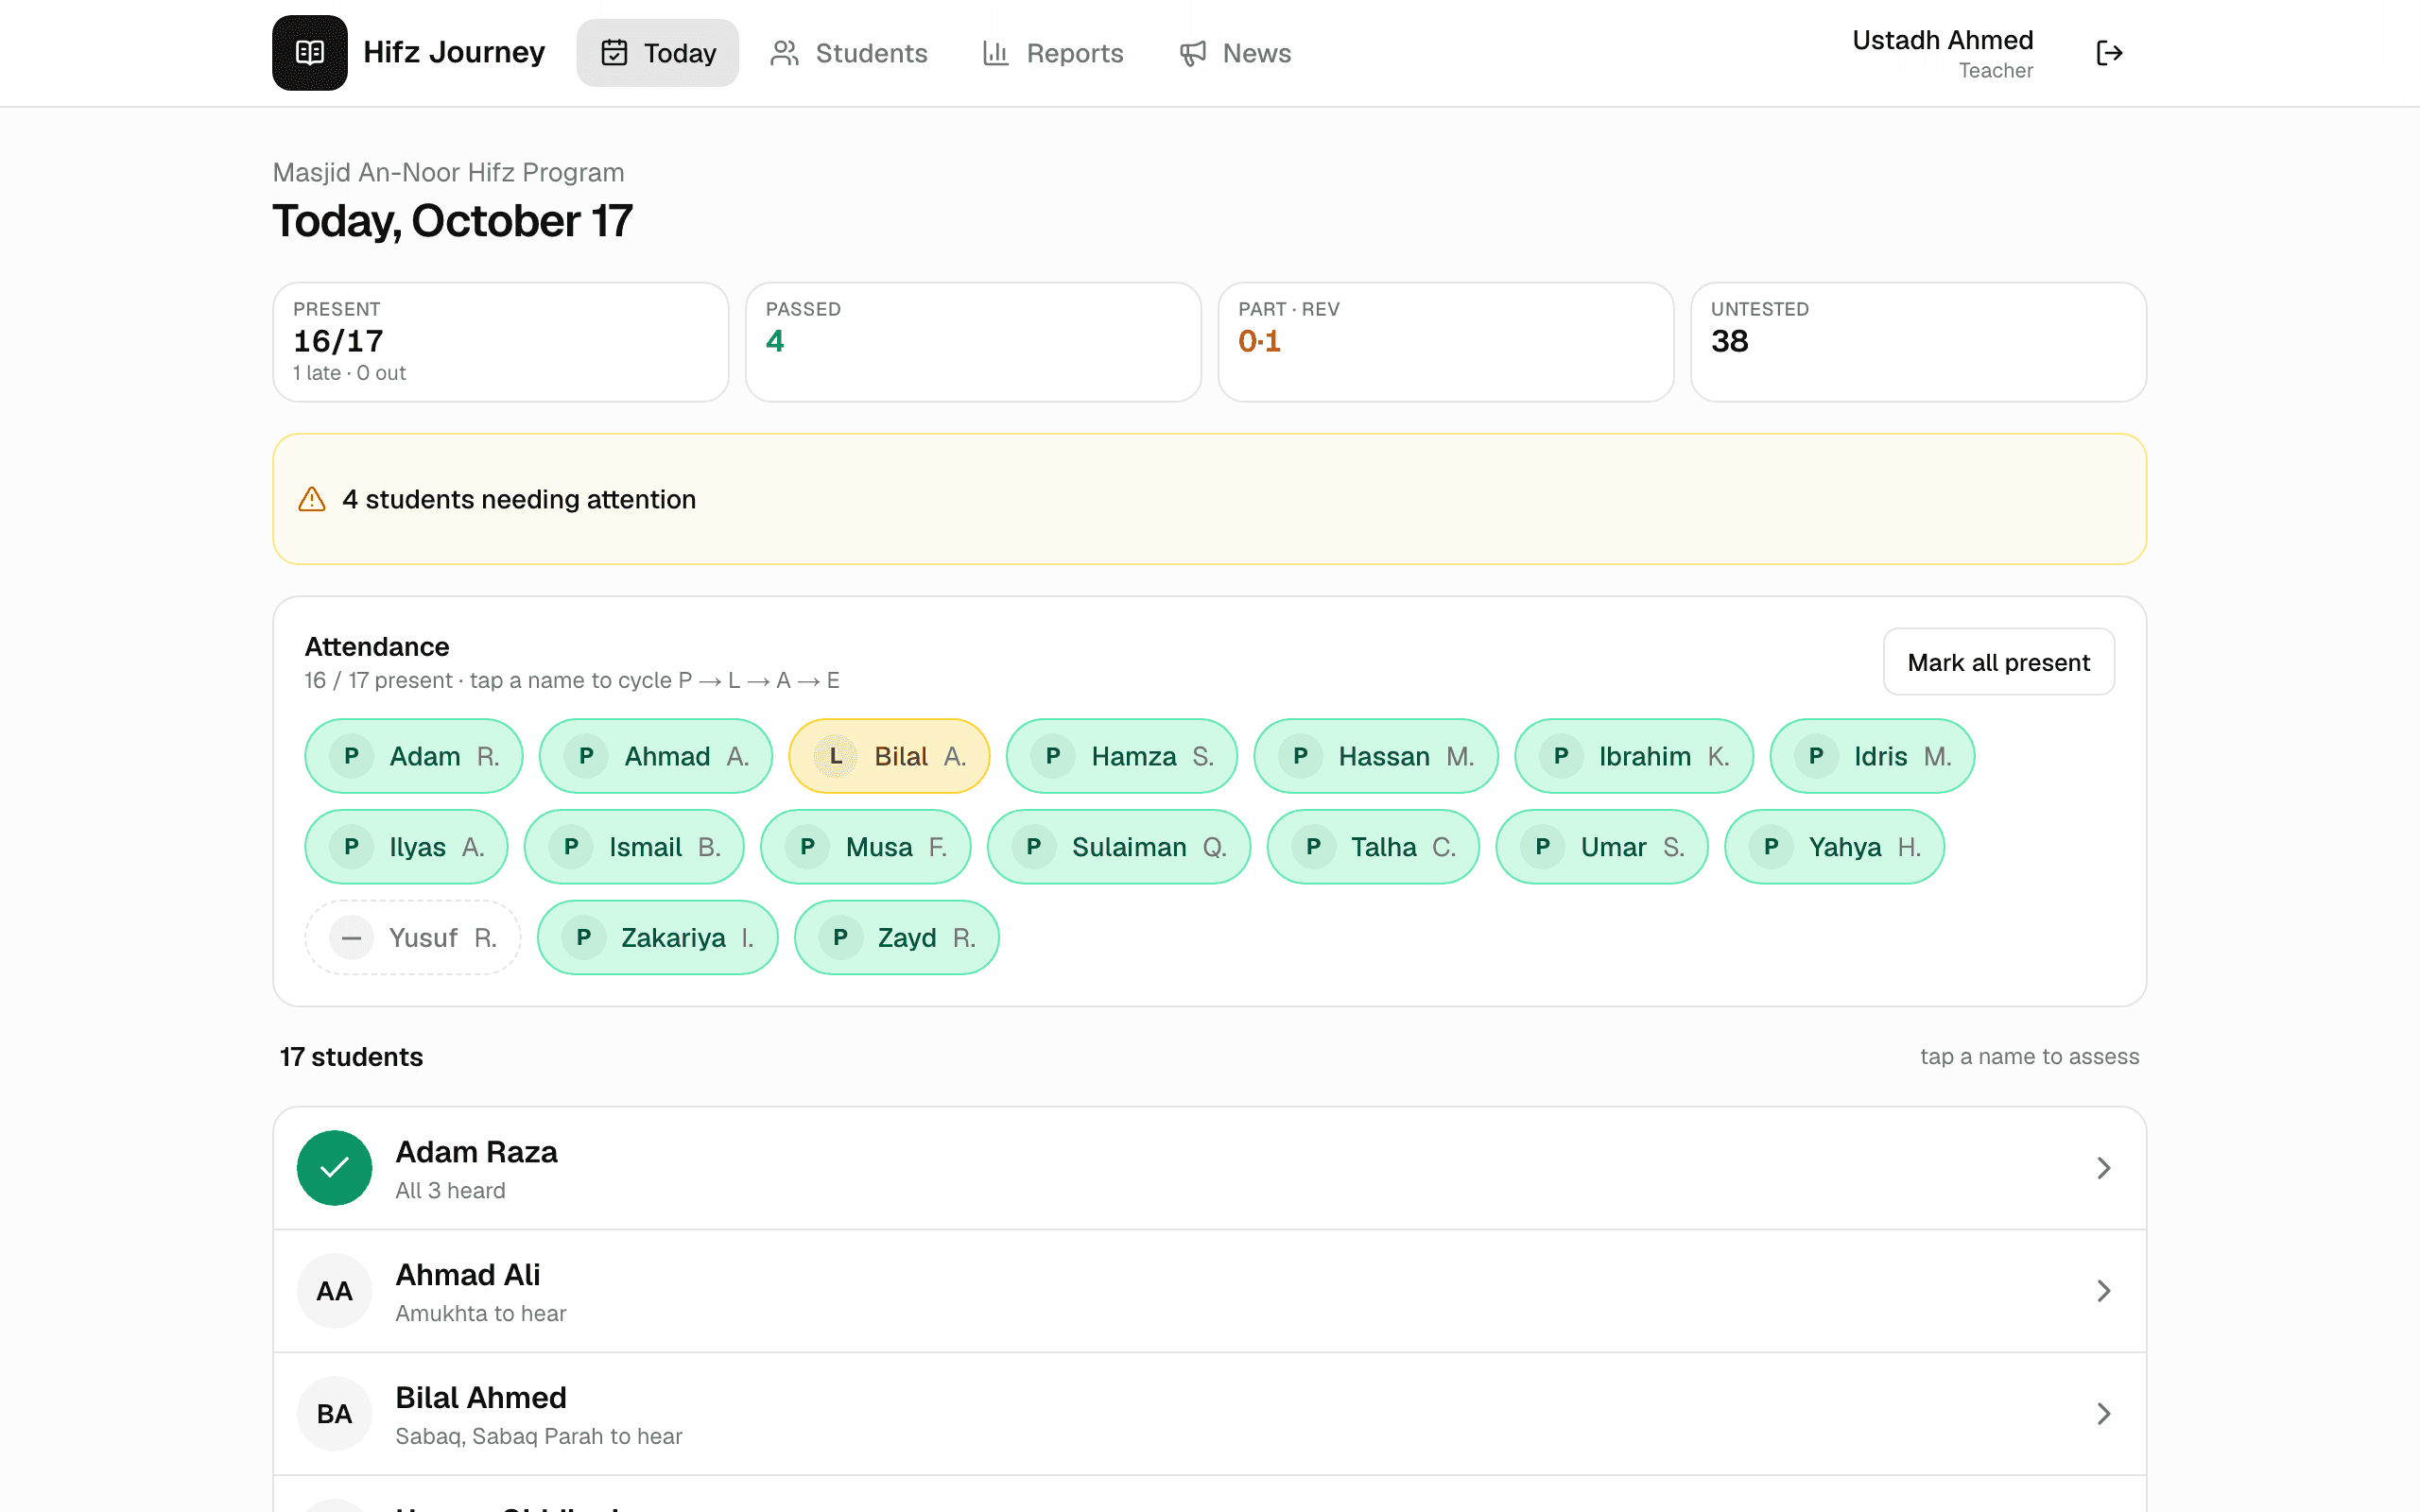Select Adam Raza's name to assess

pyautogui.click(x=476, y=1152)
